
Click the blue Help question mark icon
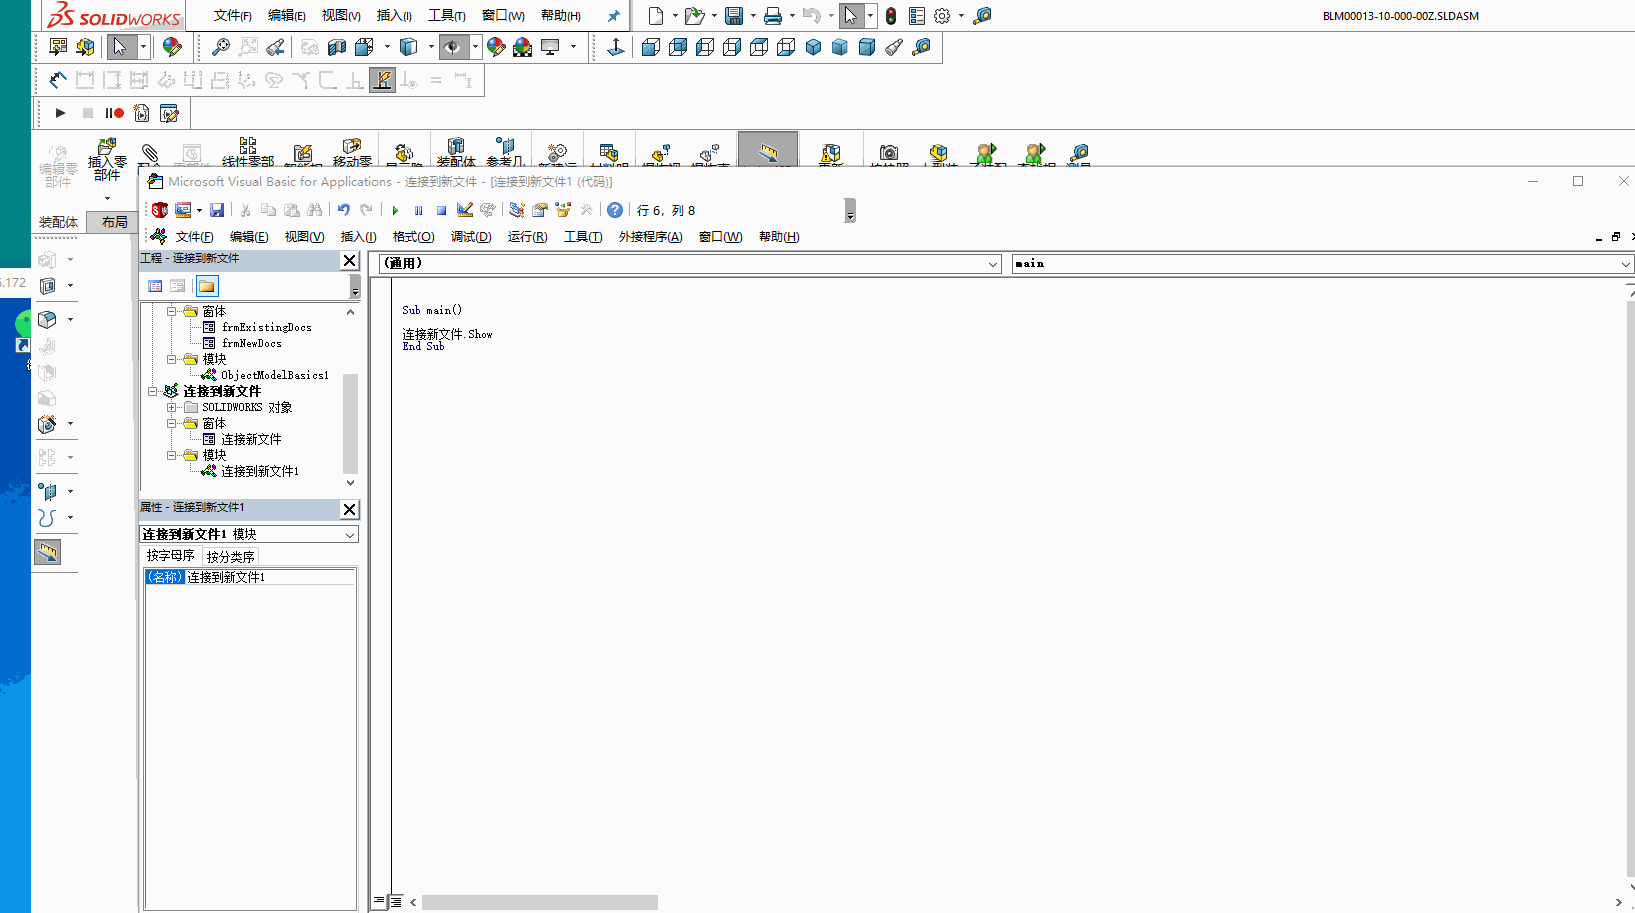[615, 210]
